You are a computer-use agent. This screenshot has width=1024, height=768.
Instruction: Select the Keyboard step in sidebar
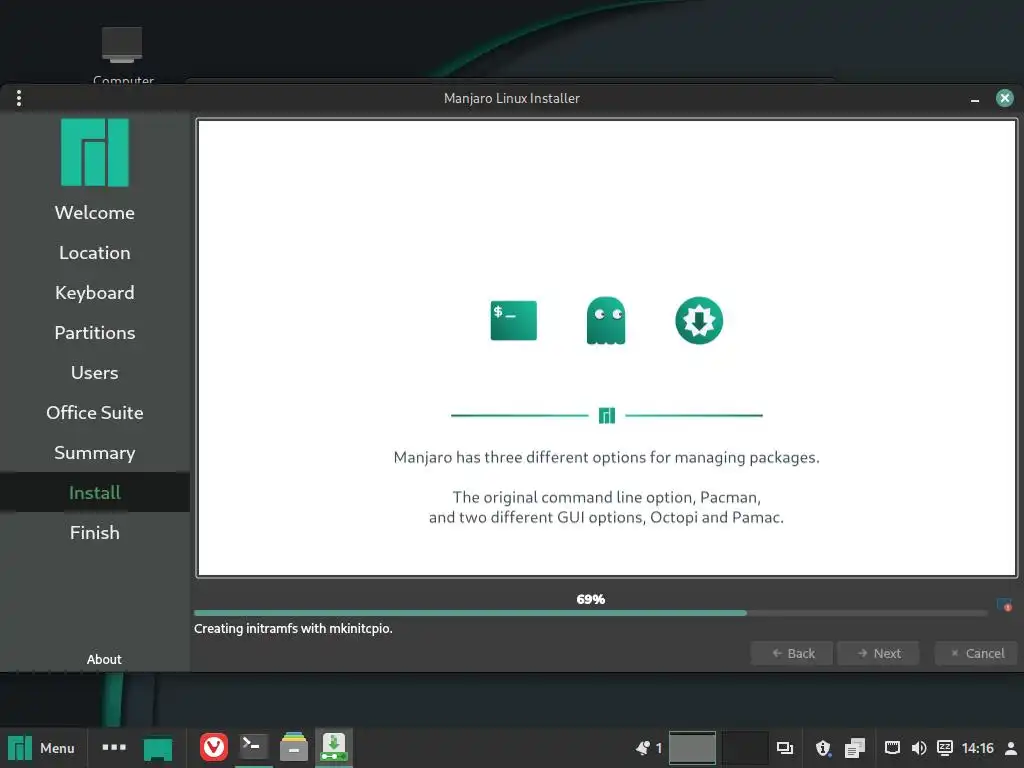tap(95, 293)
